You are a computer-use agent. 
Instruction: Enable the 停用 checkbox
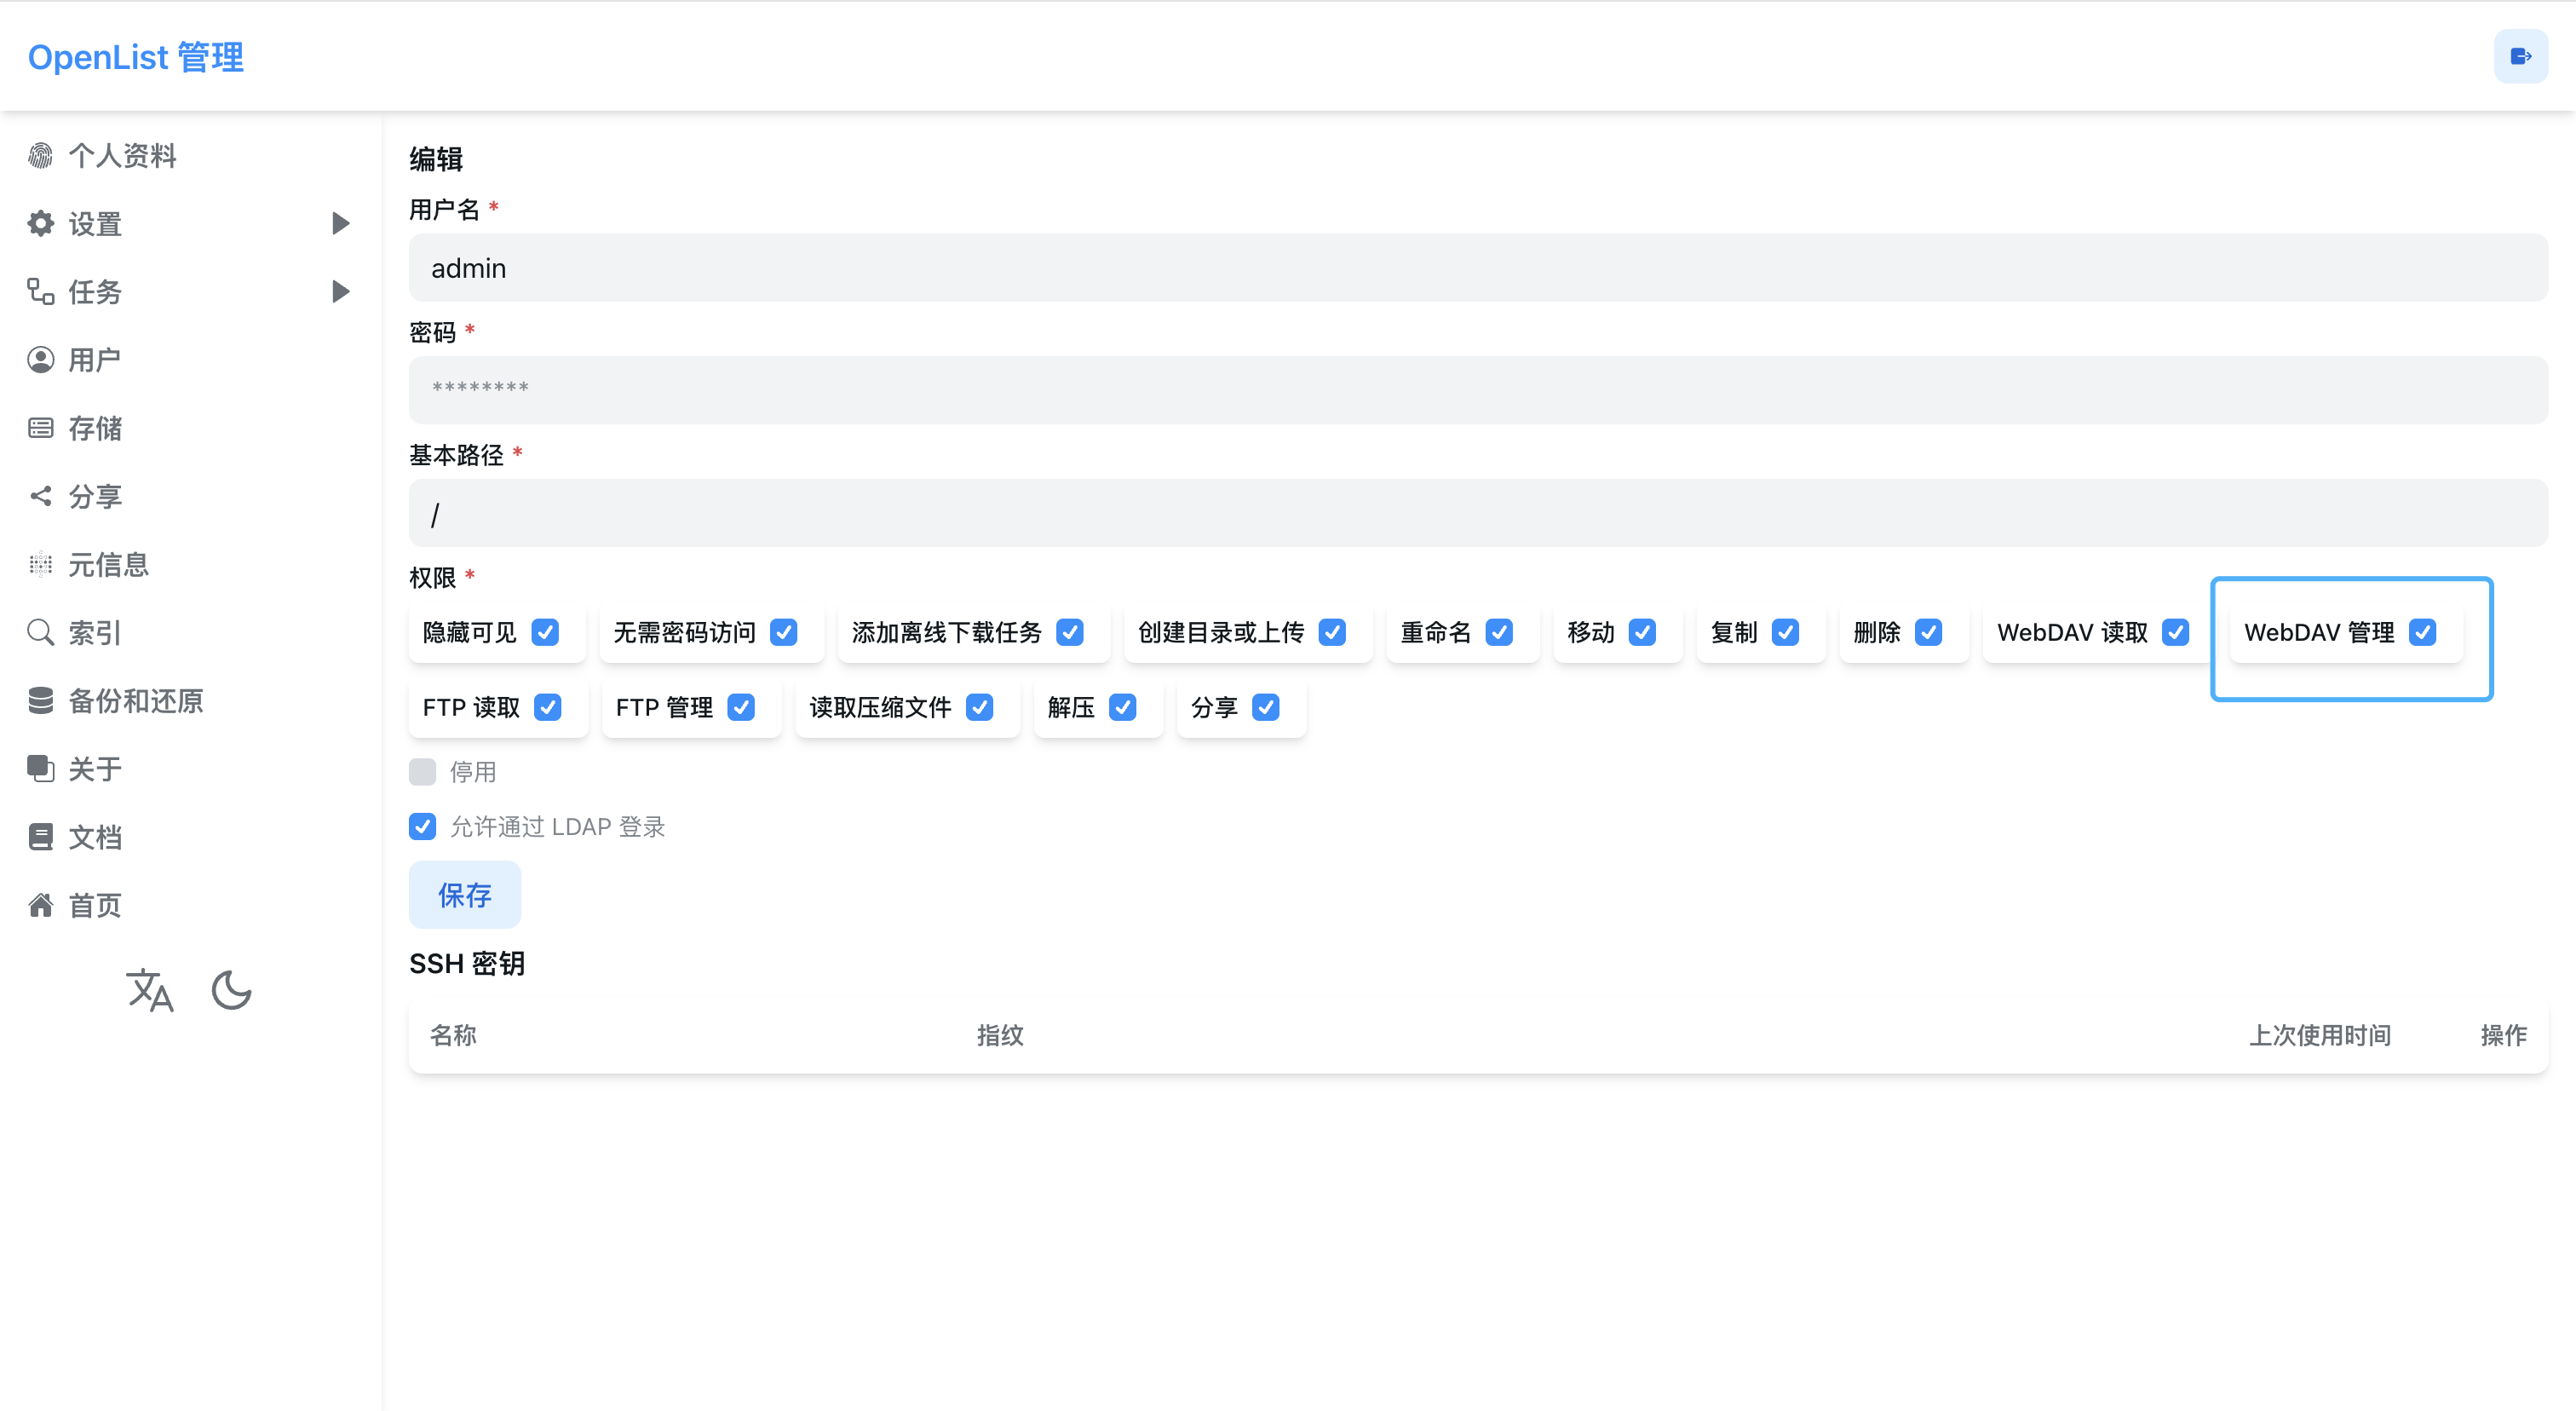point(422,771)
